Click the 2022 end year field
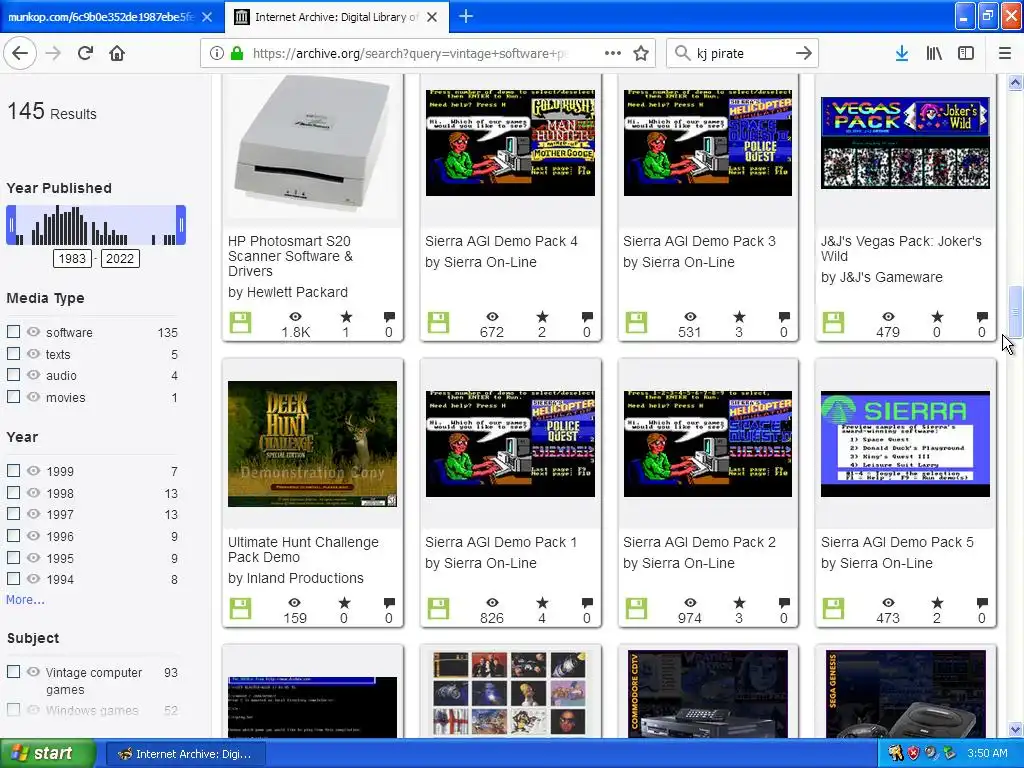 coord(120,259)
